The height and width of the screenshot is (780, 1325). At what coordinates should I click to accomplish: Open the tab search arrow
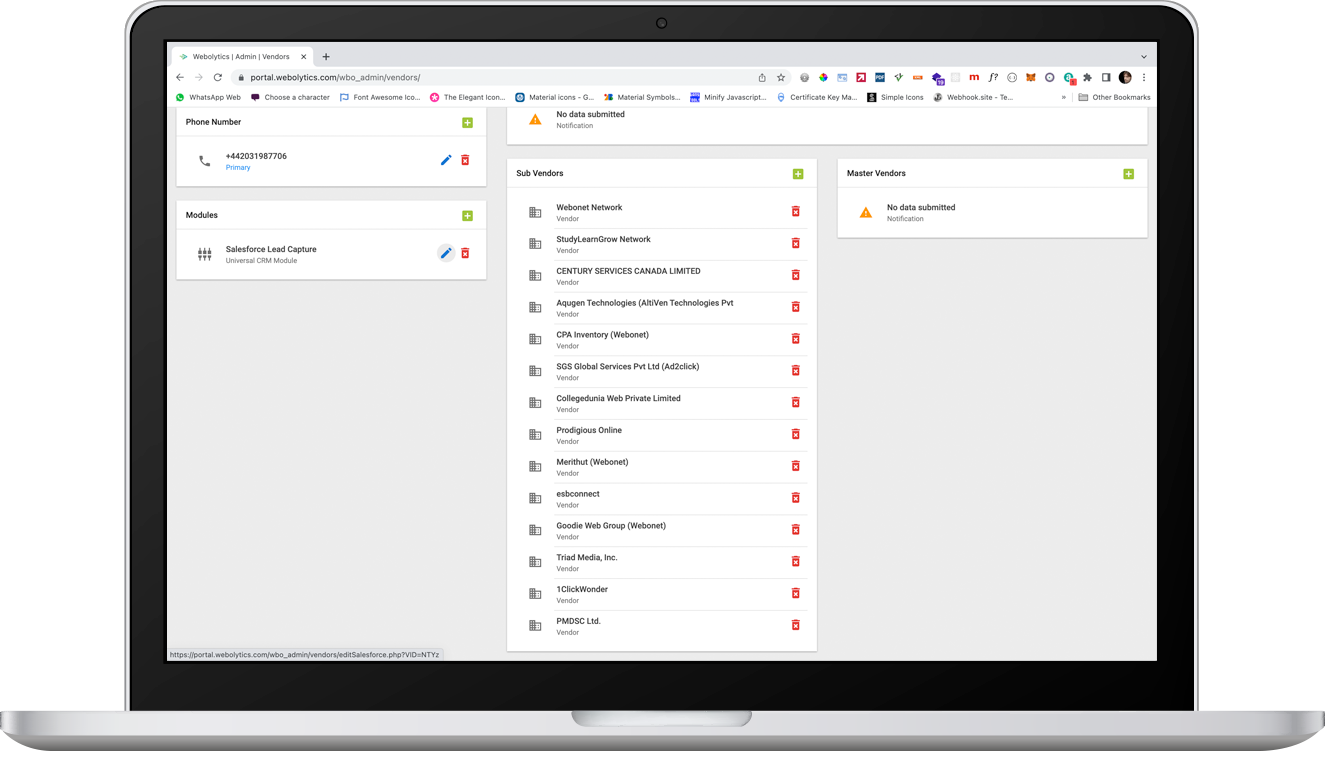click(1143, 56)
